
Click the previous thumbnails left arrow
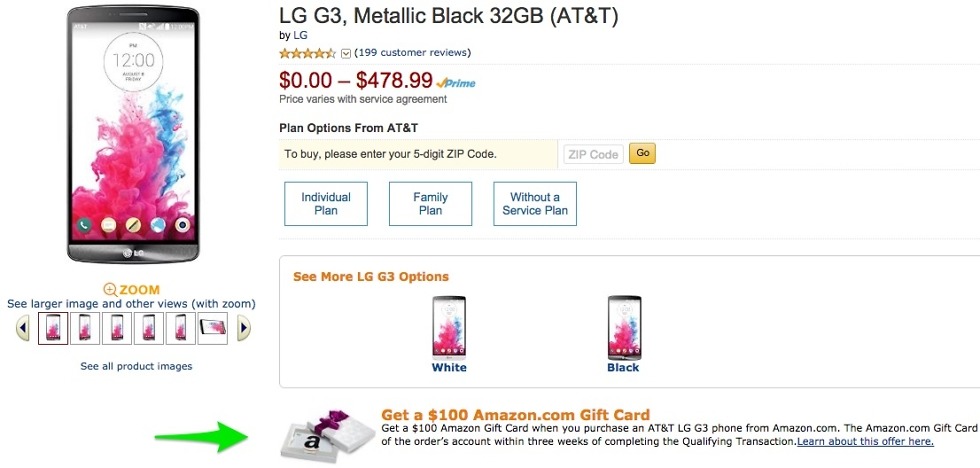click(24, 328)
